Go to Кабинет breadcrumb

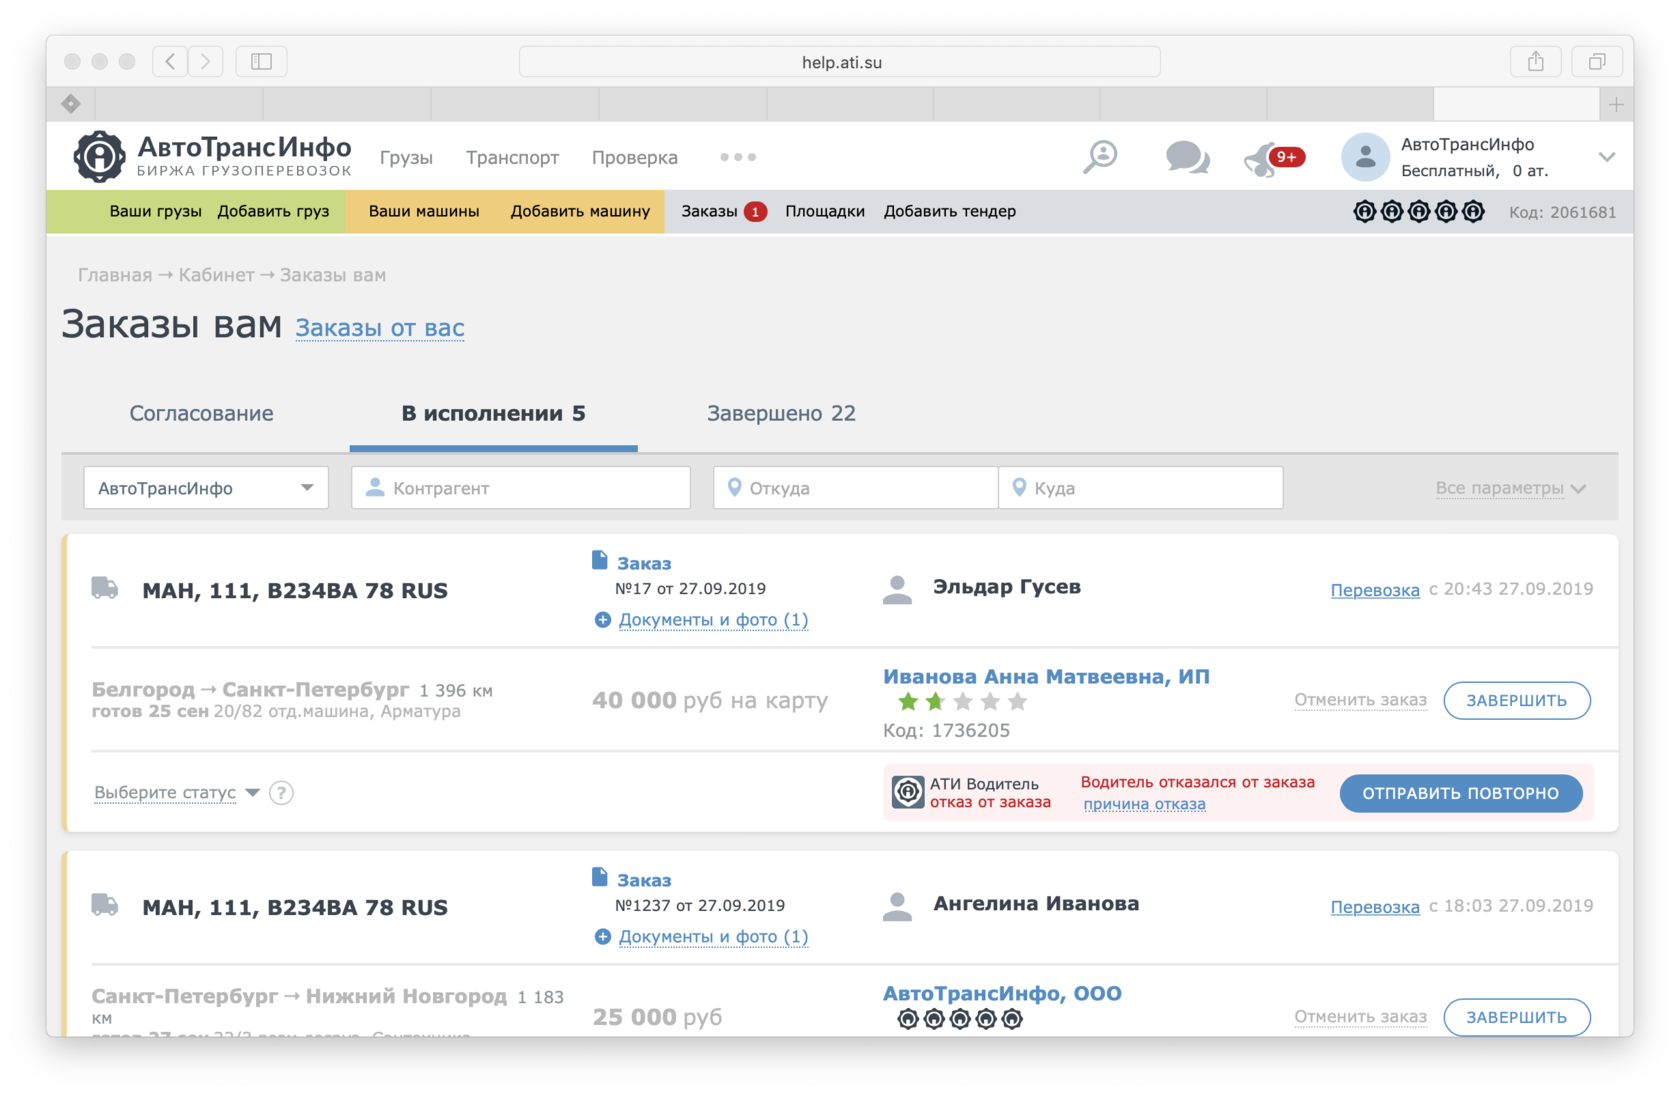(x=216, y=275)
